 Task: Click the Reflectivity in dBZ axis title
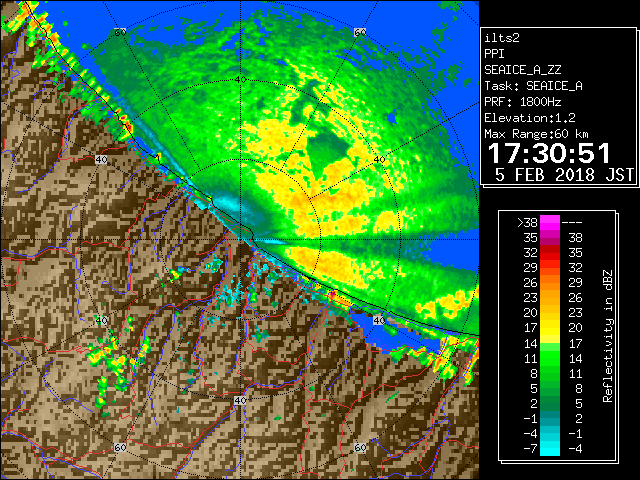pyautogui.click(x=608, y=336)
